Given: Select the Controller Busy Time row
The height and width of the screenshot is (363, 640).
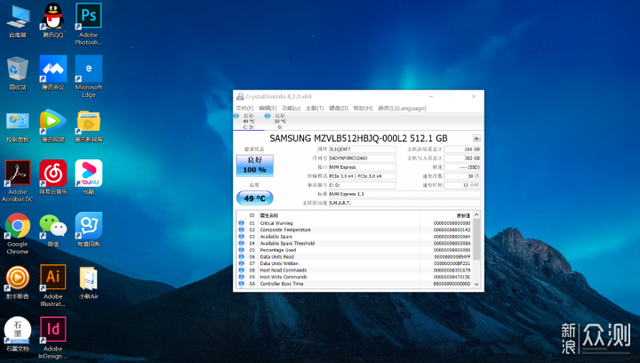Looking at the screenshot, I should [354, 284].
